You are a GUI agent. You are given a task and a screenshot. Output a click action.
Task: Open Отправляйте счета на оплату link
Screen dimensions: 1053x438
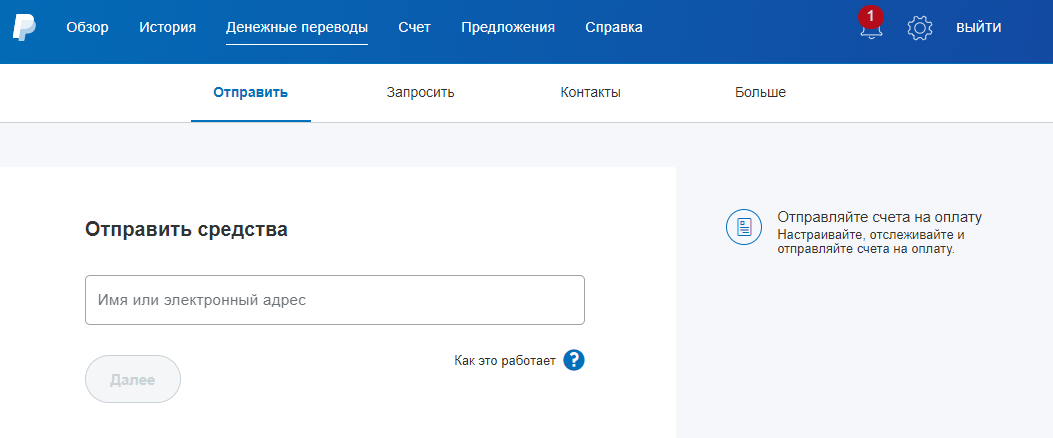(879, 217)
